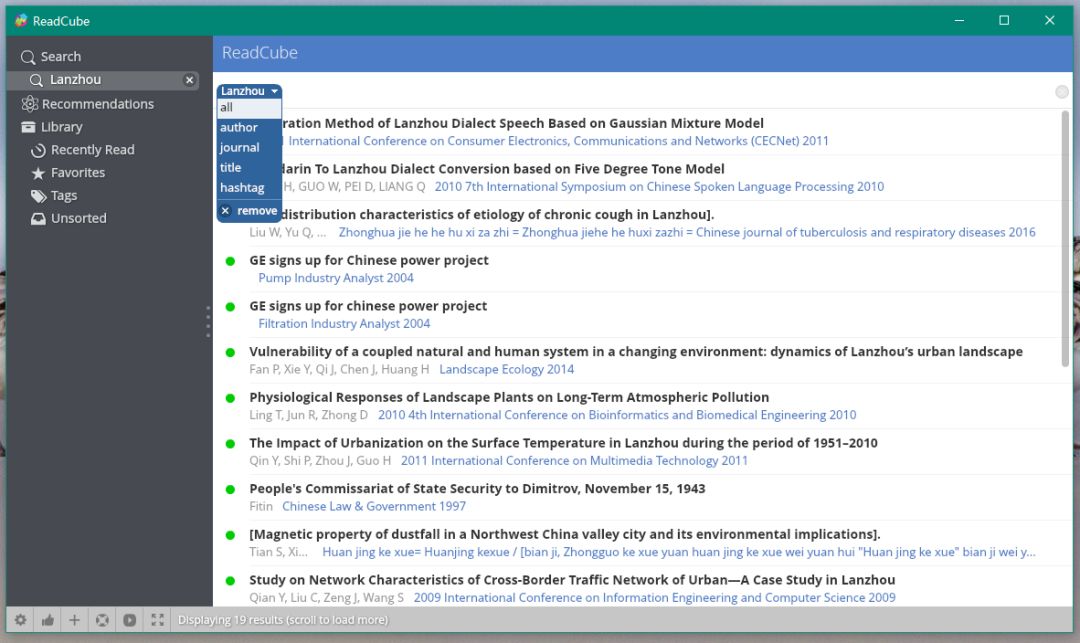Click Bioinformatics and Biomedical Engineering 2010 link
This screenshot has height=643, width=1080.
617,415
